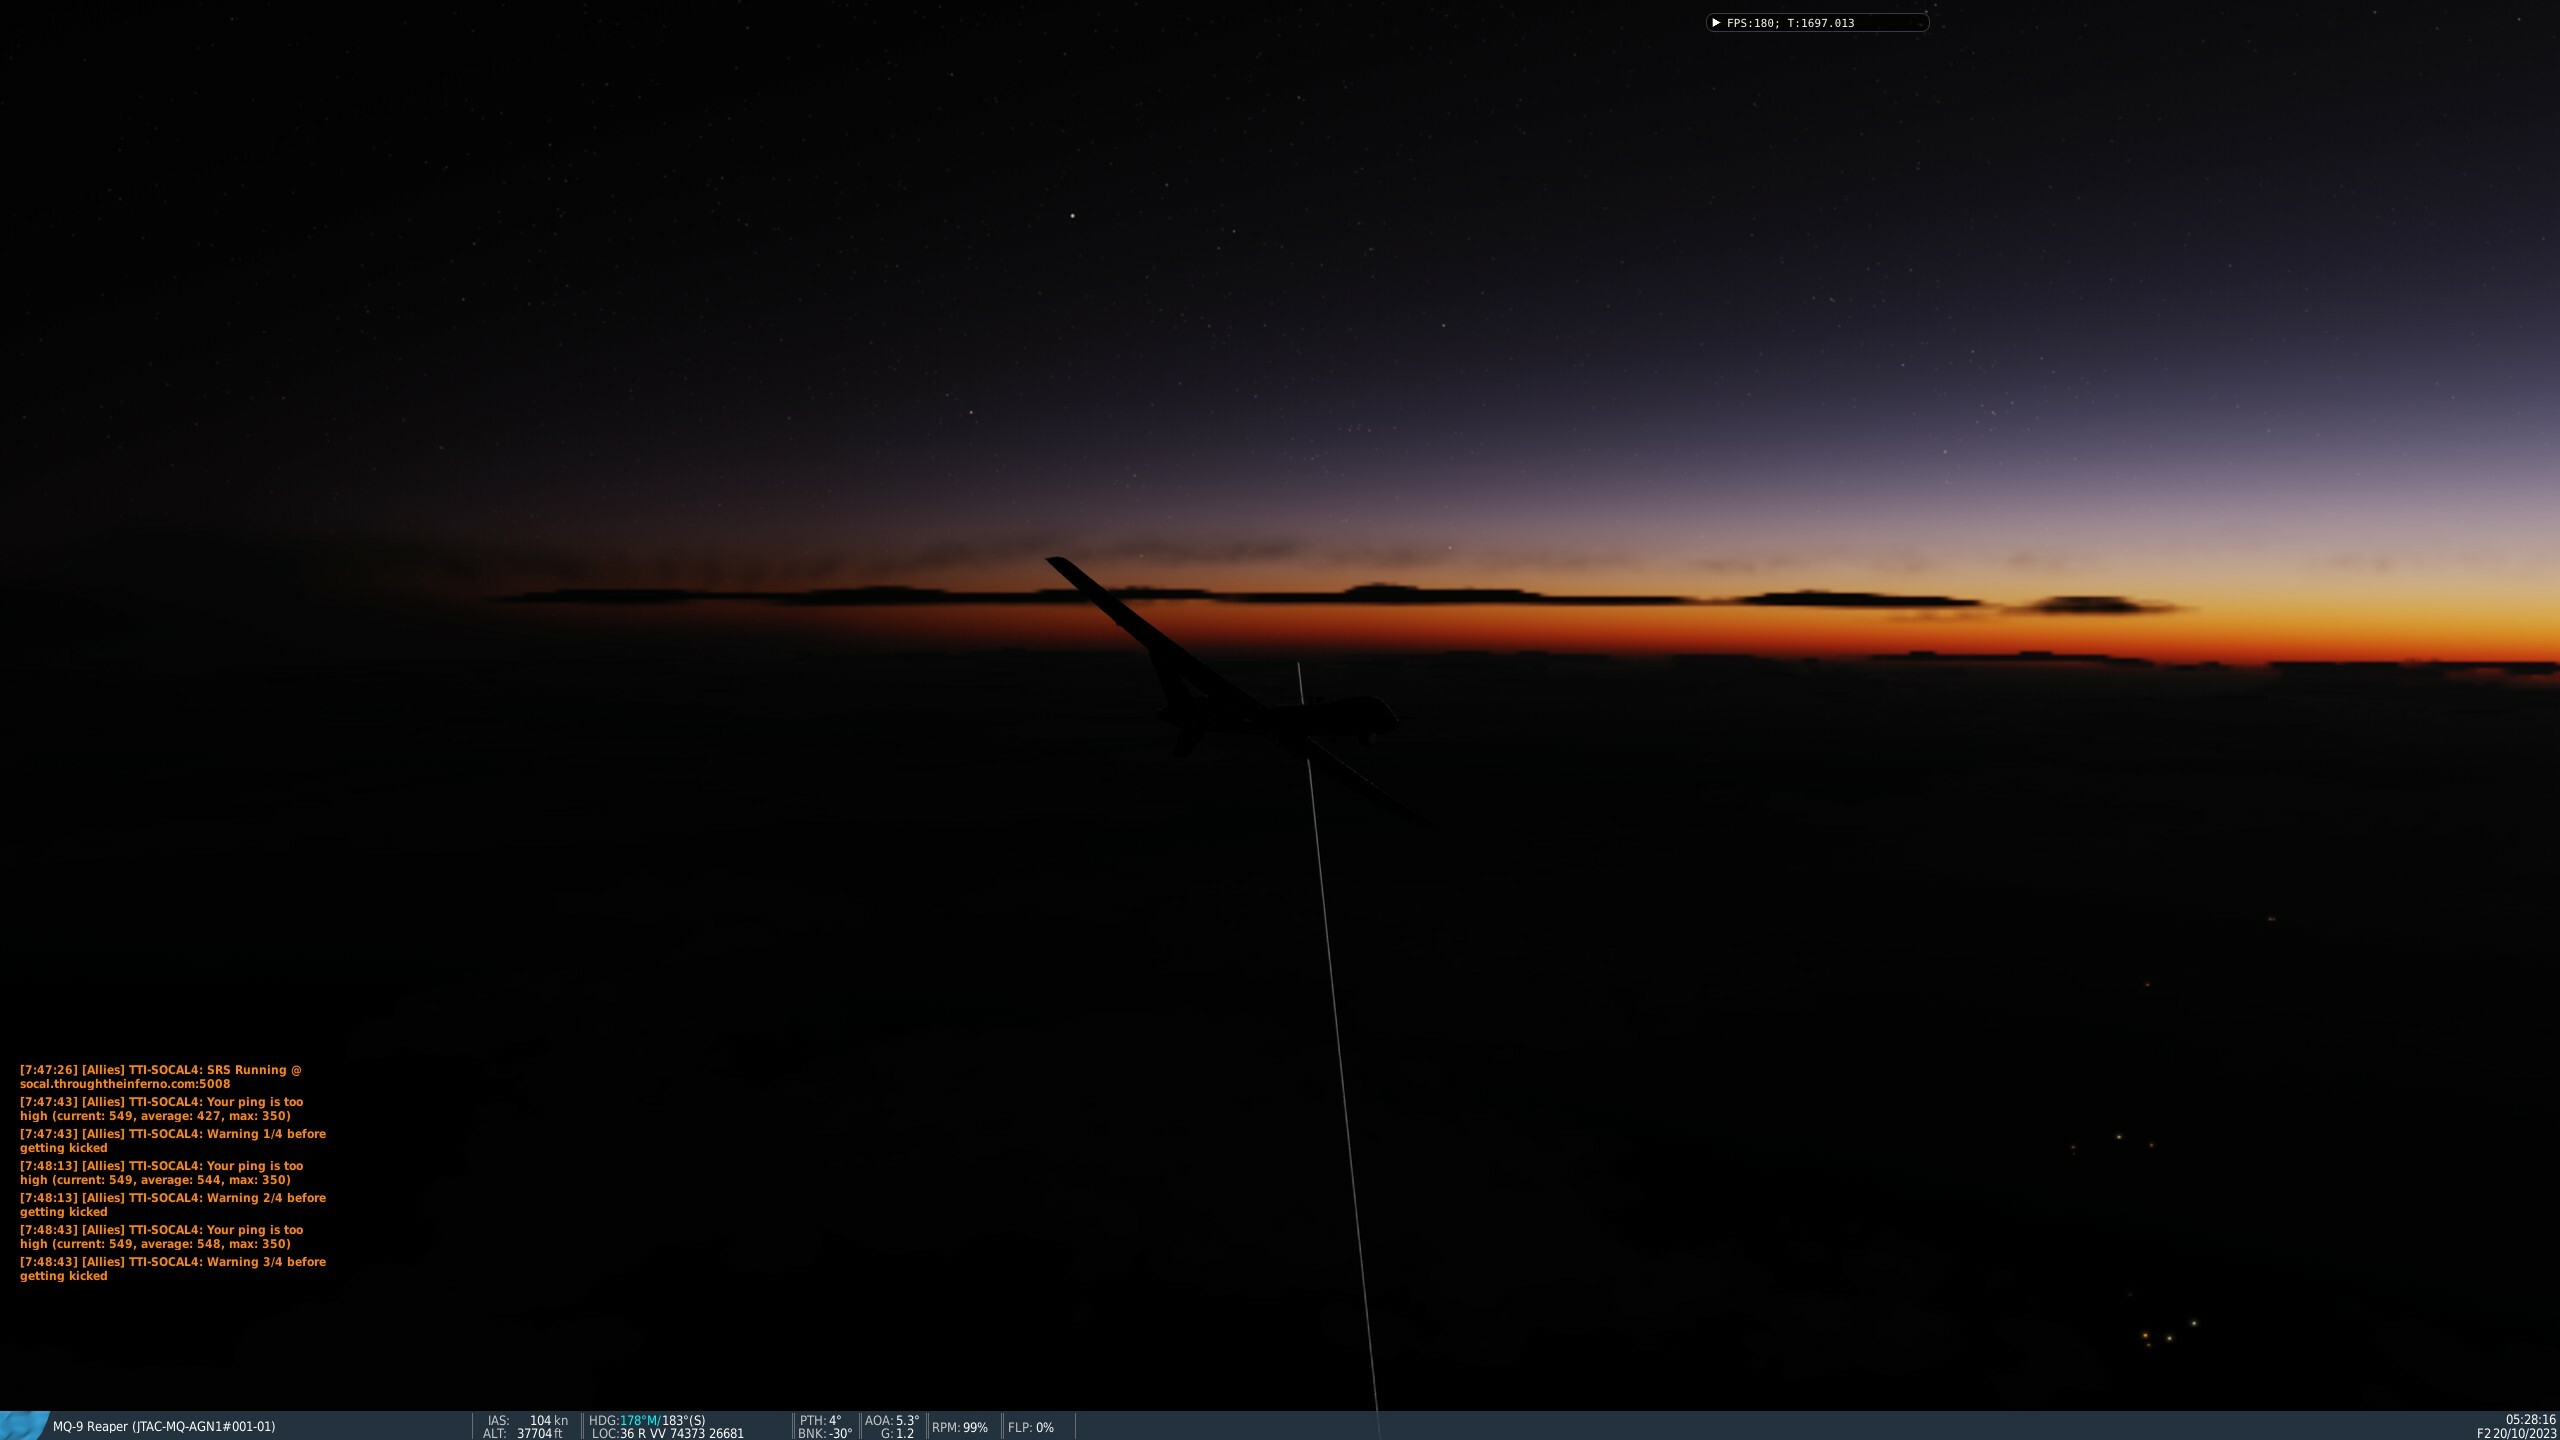Click the G 1.2 load factor readout

897,1433
